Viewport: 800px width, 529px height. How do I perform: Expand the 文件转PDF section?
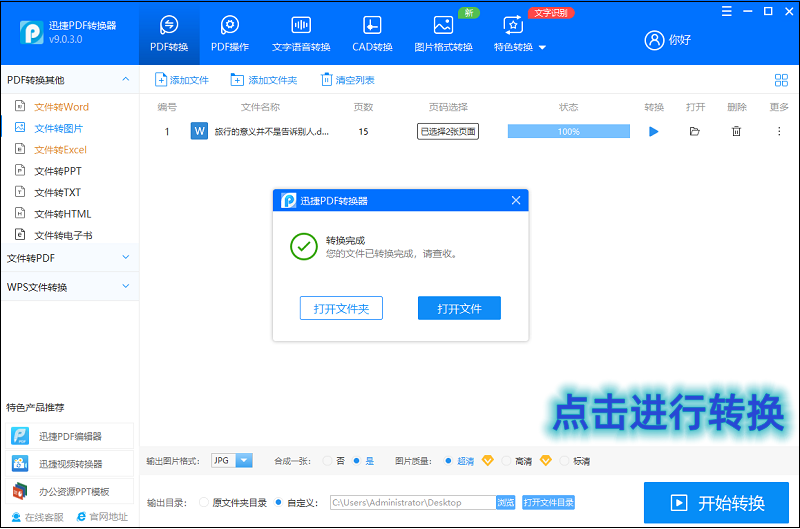[x=69, y=258]
